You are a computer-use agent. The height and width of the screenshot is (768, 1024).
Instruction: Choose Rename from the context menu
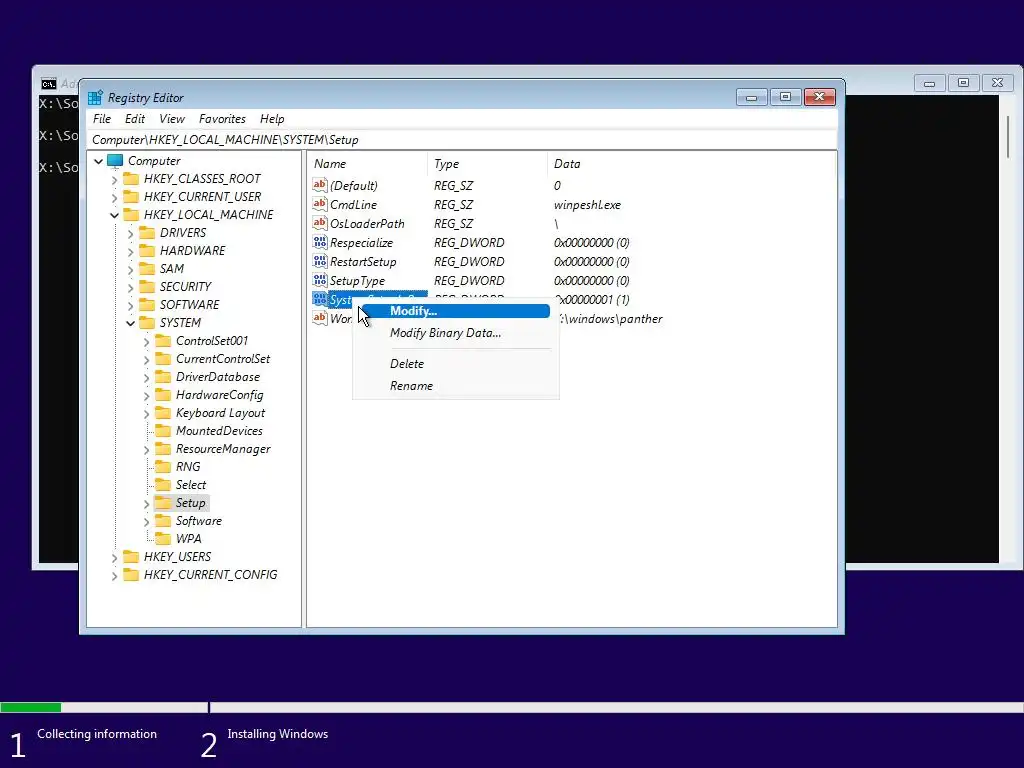pyautogui.click(x=455, y=386)
